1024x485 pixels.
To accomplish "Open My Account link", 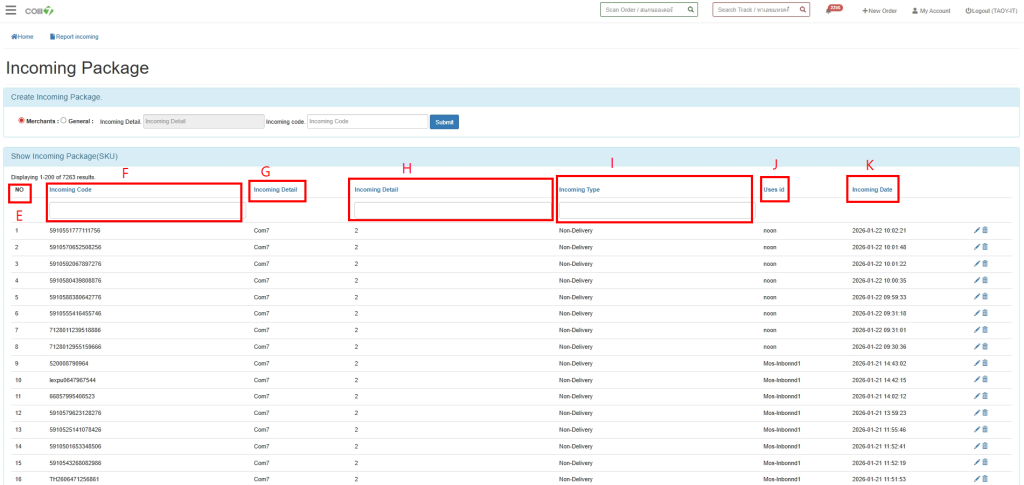I will pyautogui.click(x=932, y=10).
